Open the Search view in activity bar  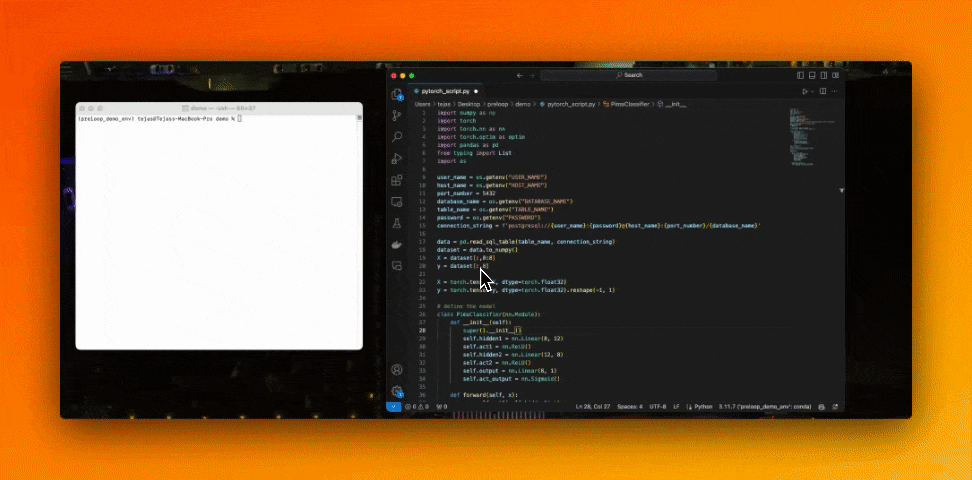(x=397, y=137)
